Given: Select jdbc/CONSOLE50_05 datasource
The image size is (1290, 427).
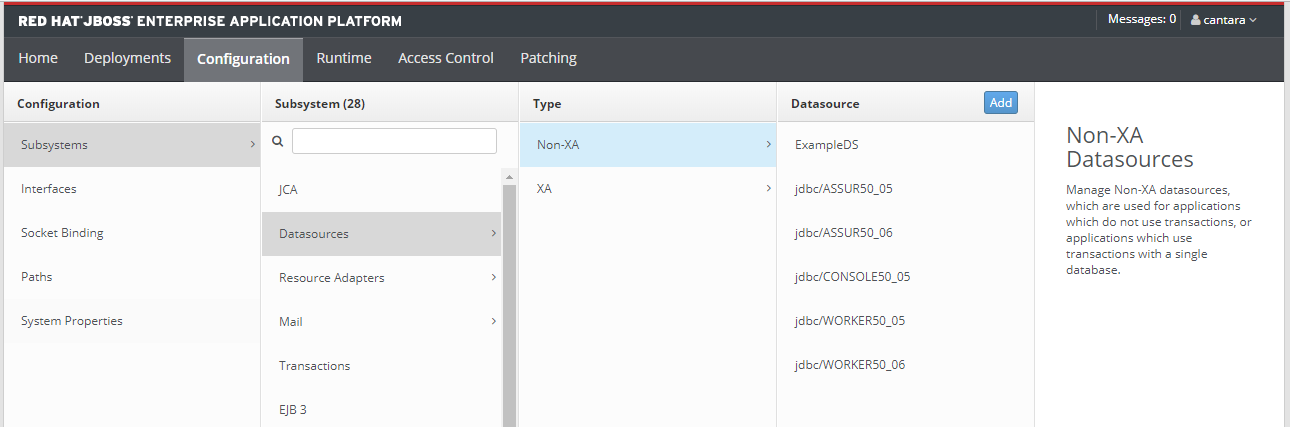Looking at the screenshot, I should pyautogui.click(x=852, y=277).
